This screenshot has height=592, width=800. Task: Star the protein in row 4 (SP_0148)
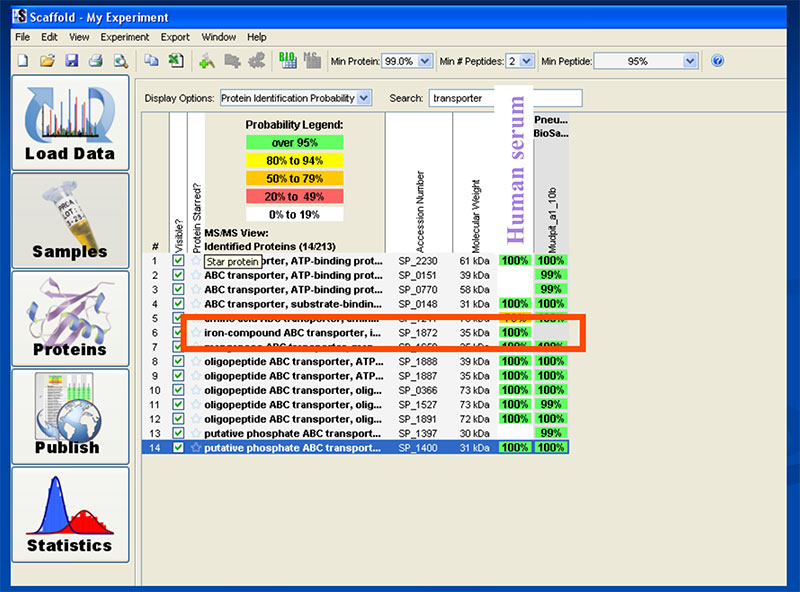coord(196,304)
